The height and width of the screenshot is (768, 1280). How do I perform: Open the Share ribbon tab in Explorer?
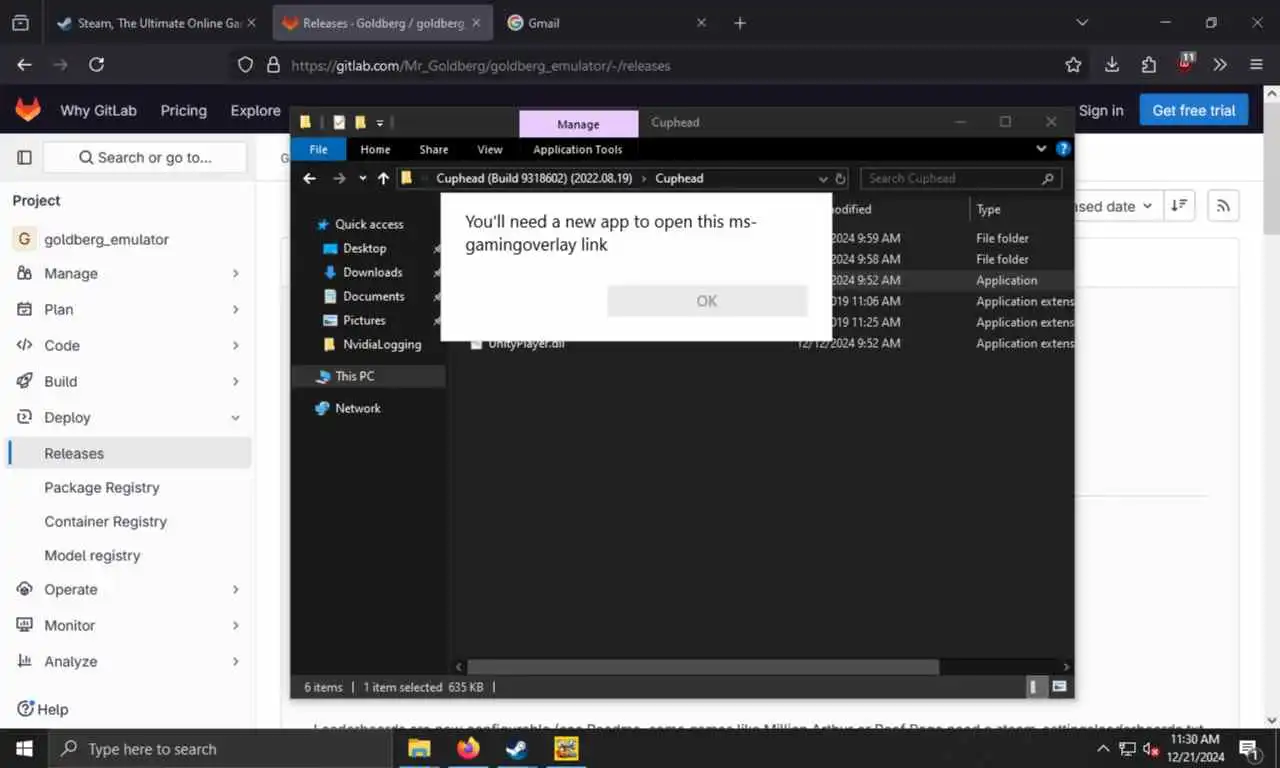[x=433, y=149]
